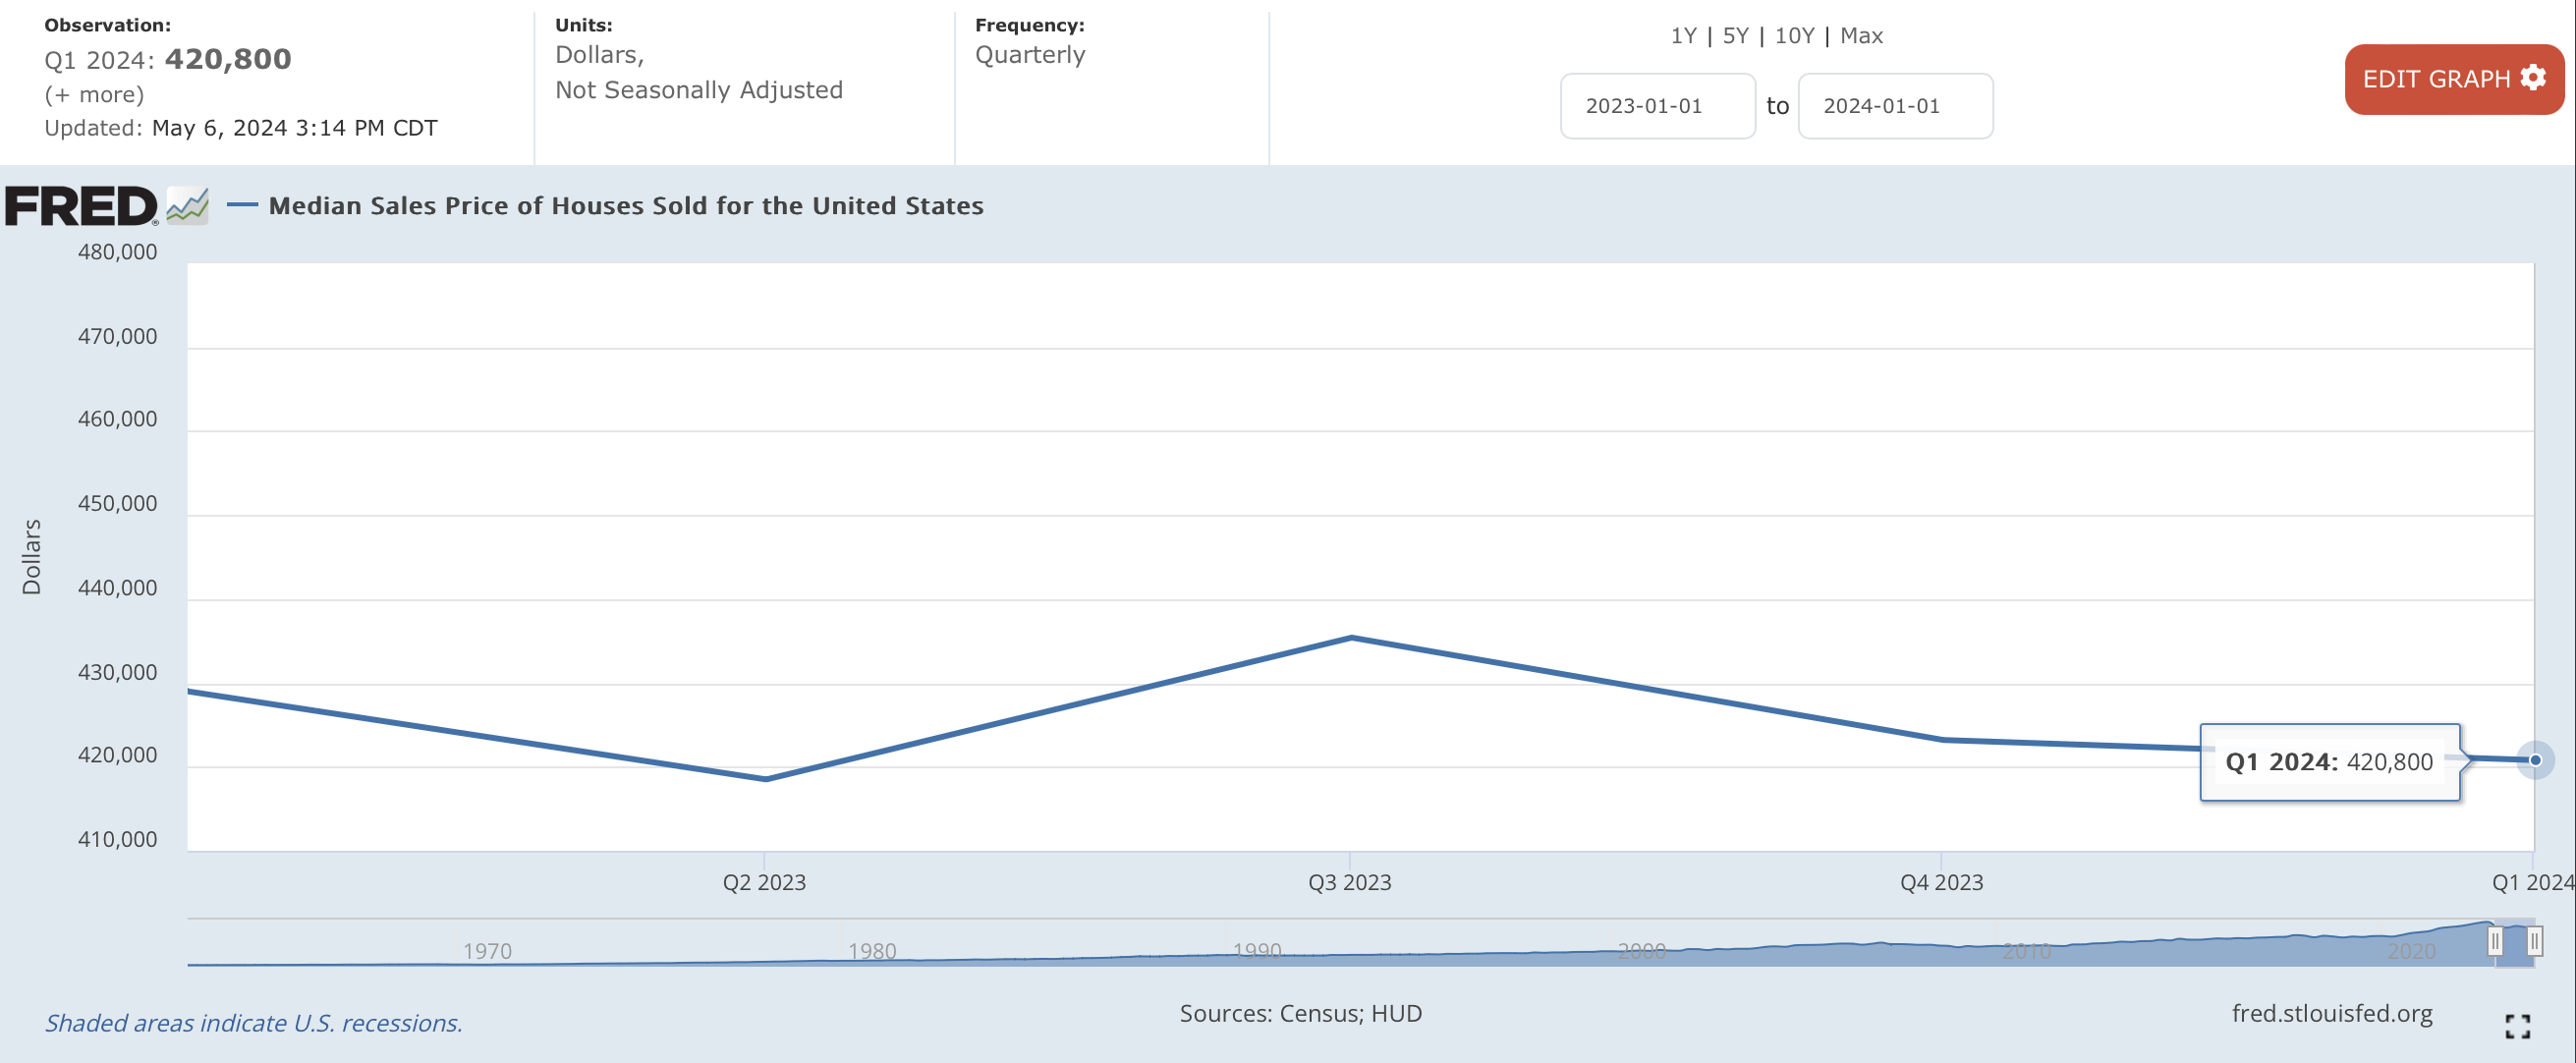Click the Q3 2023 peak on the line
Viewport: 2576px width, 1063px height.
tap(1351, 637)
